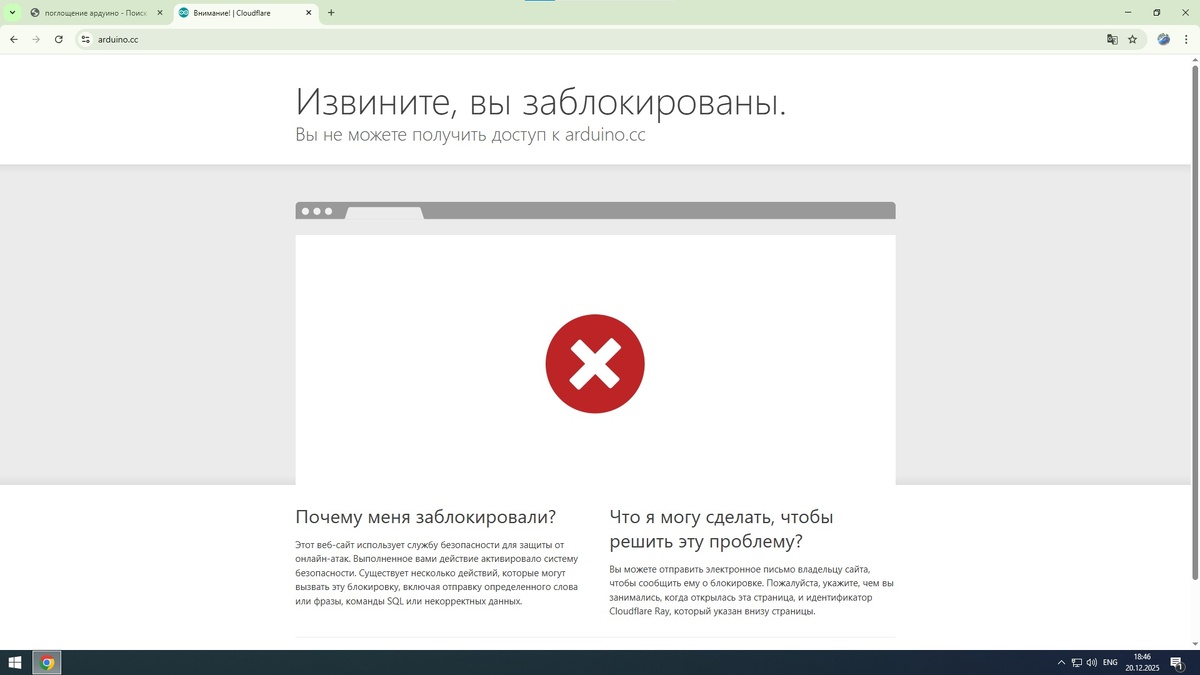The width and height of the screenshot is (1200, 675).
Task: Bookmark this page with the star icon
Action: point(1132,39)
